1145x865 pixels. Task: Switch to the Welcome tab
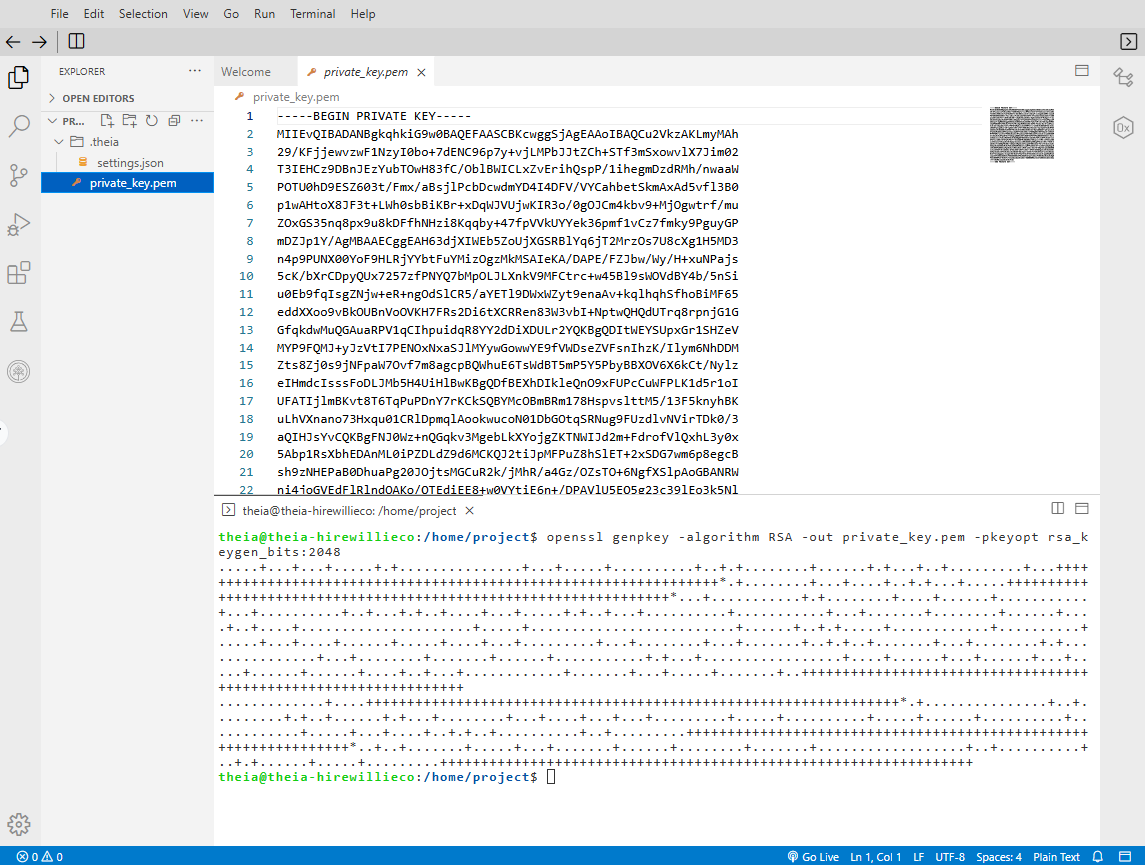pos(246,72)
